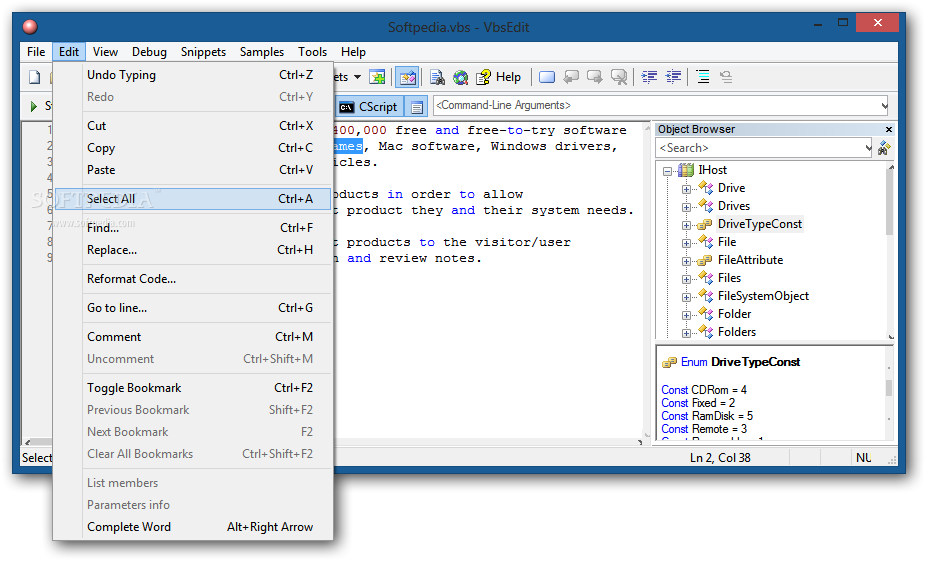Expand the Folders tree node

coord(686,334)
